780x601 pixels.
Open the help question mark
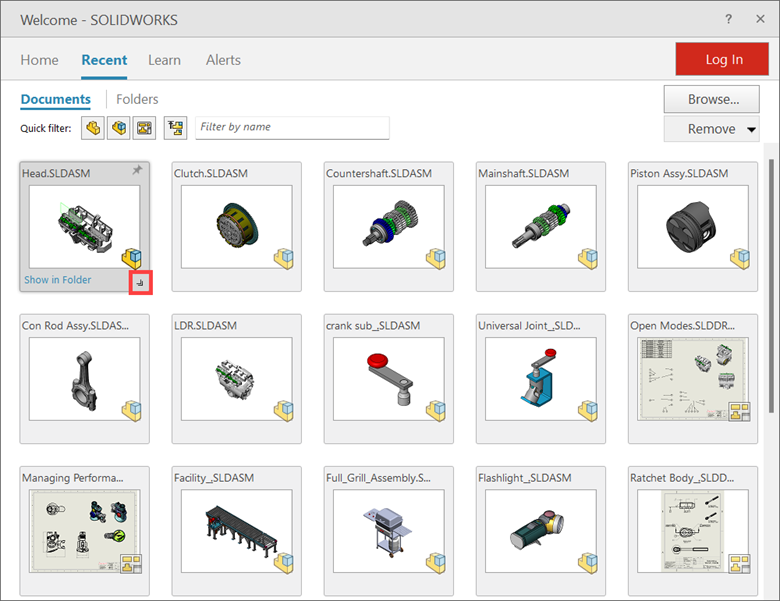point(728,19)
